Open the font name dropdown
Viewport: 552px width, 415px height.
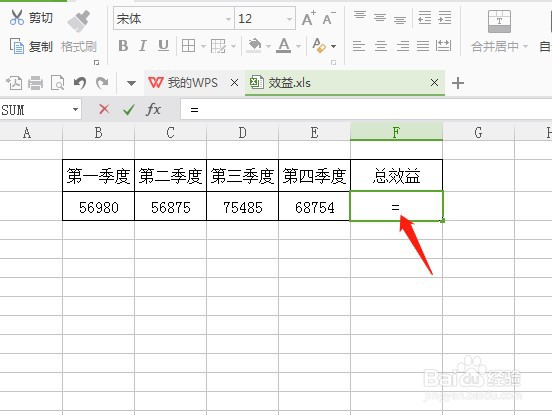coord(228,19)
